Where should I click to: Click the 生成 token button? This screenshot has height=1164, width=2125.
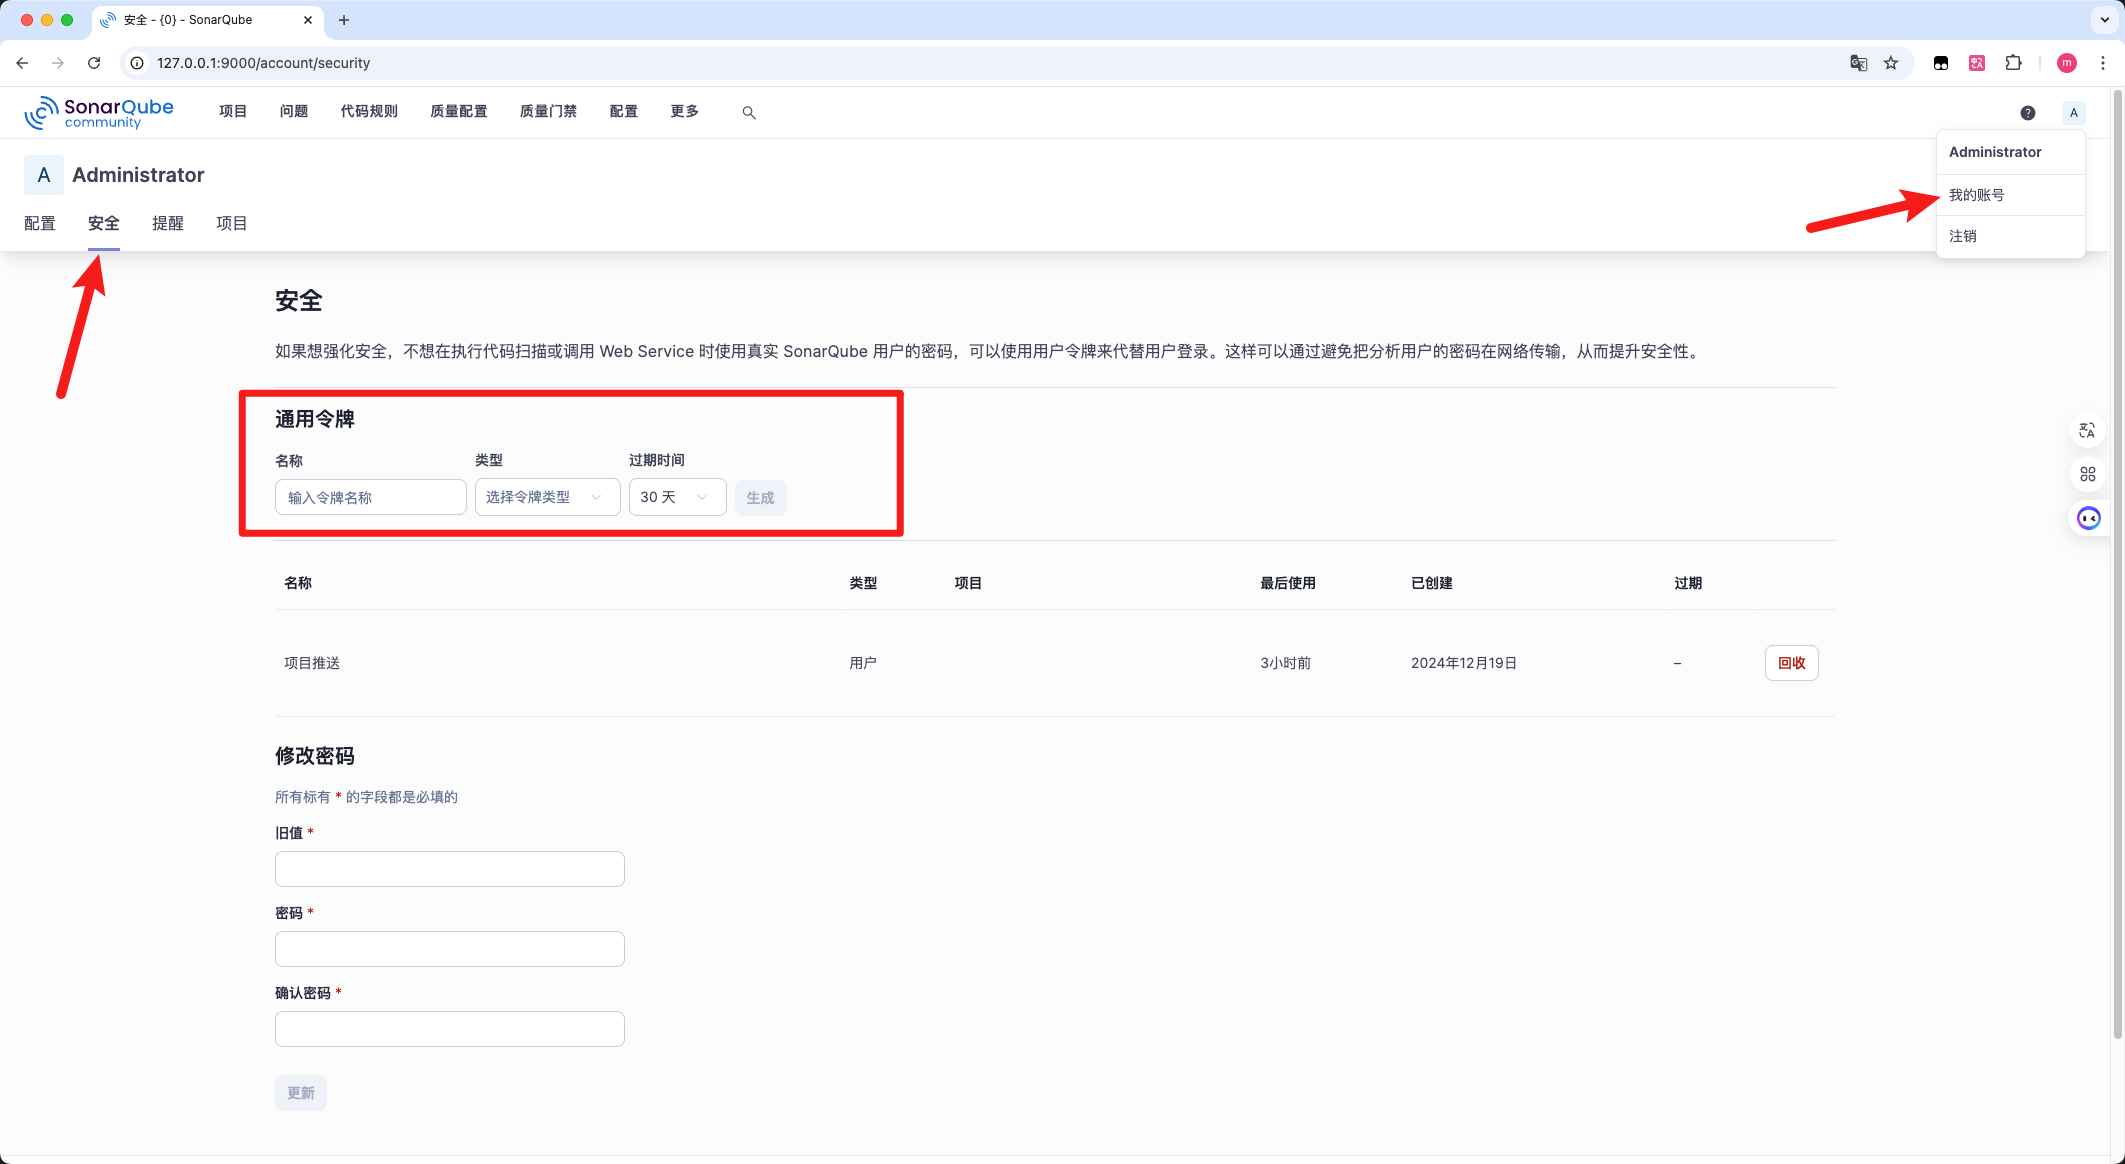point(760,497)
